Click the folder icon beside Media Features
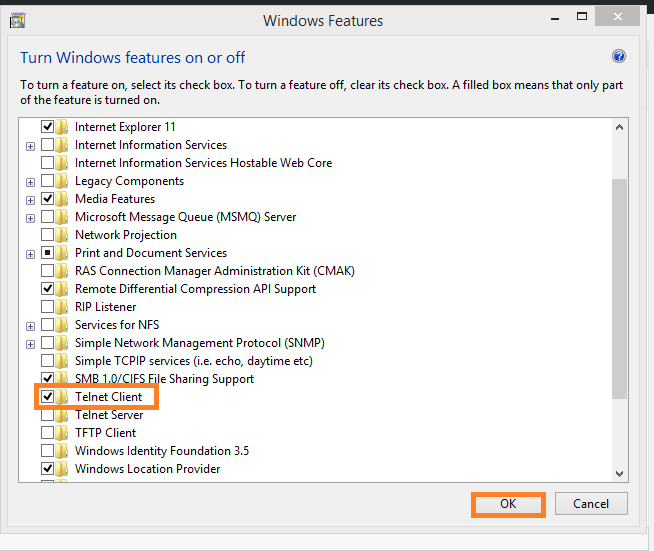 pyautogui.click(x=62, y=199)
